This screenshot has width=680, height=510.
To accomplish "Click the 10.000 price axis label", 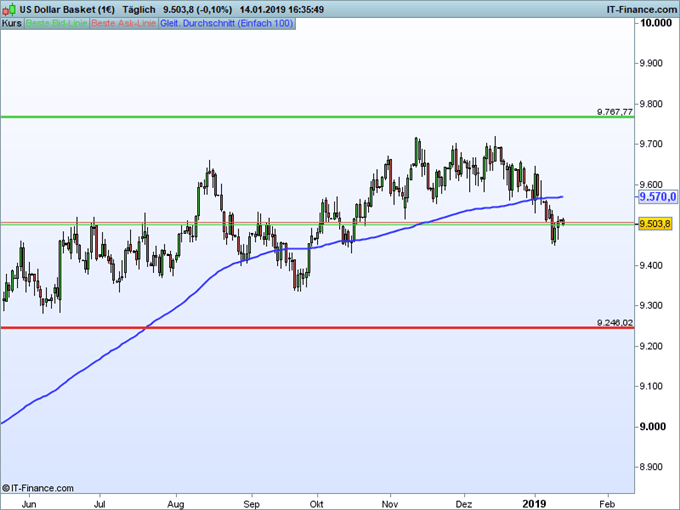I will pos(656,23).
